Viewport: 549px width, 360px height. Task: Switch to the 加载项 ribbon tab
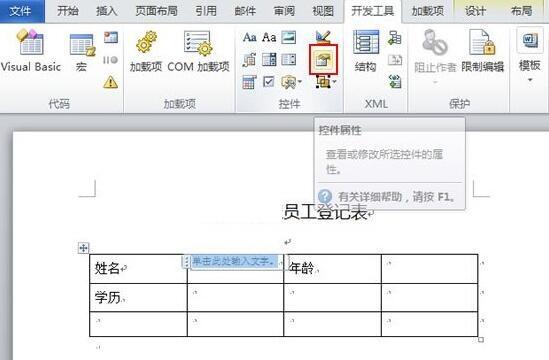coord(428,11)
